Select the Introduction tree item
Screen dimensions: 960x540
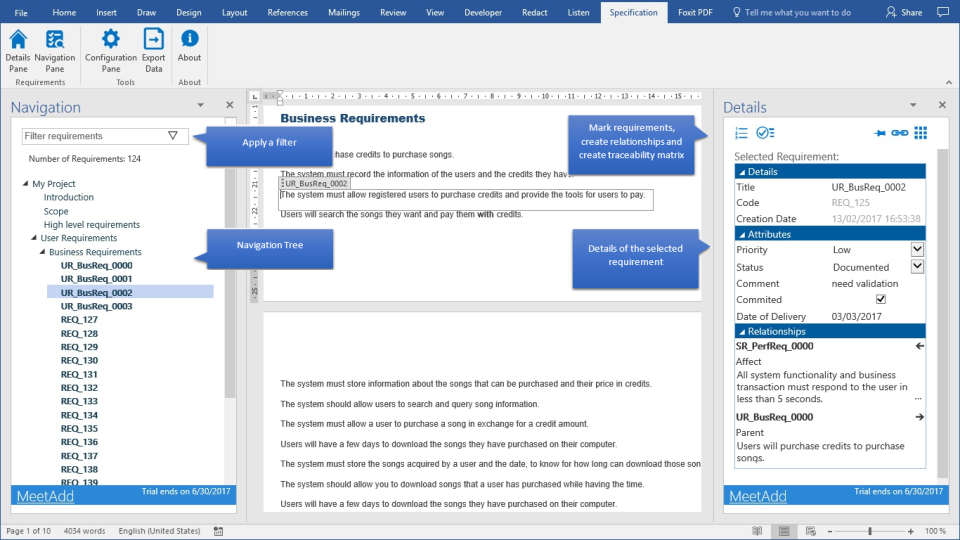coord(69,197)
